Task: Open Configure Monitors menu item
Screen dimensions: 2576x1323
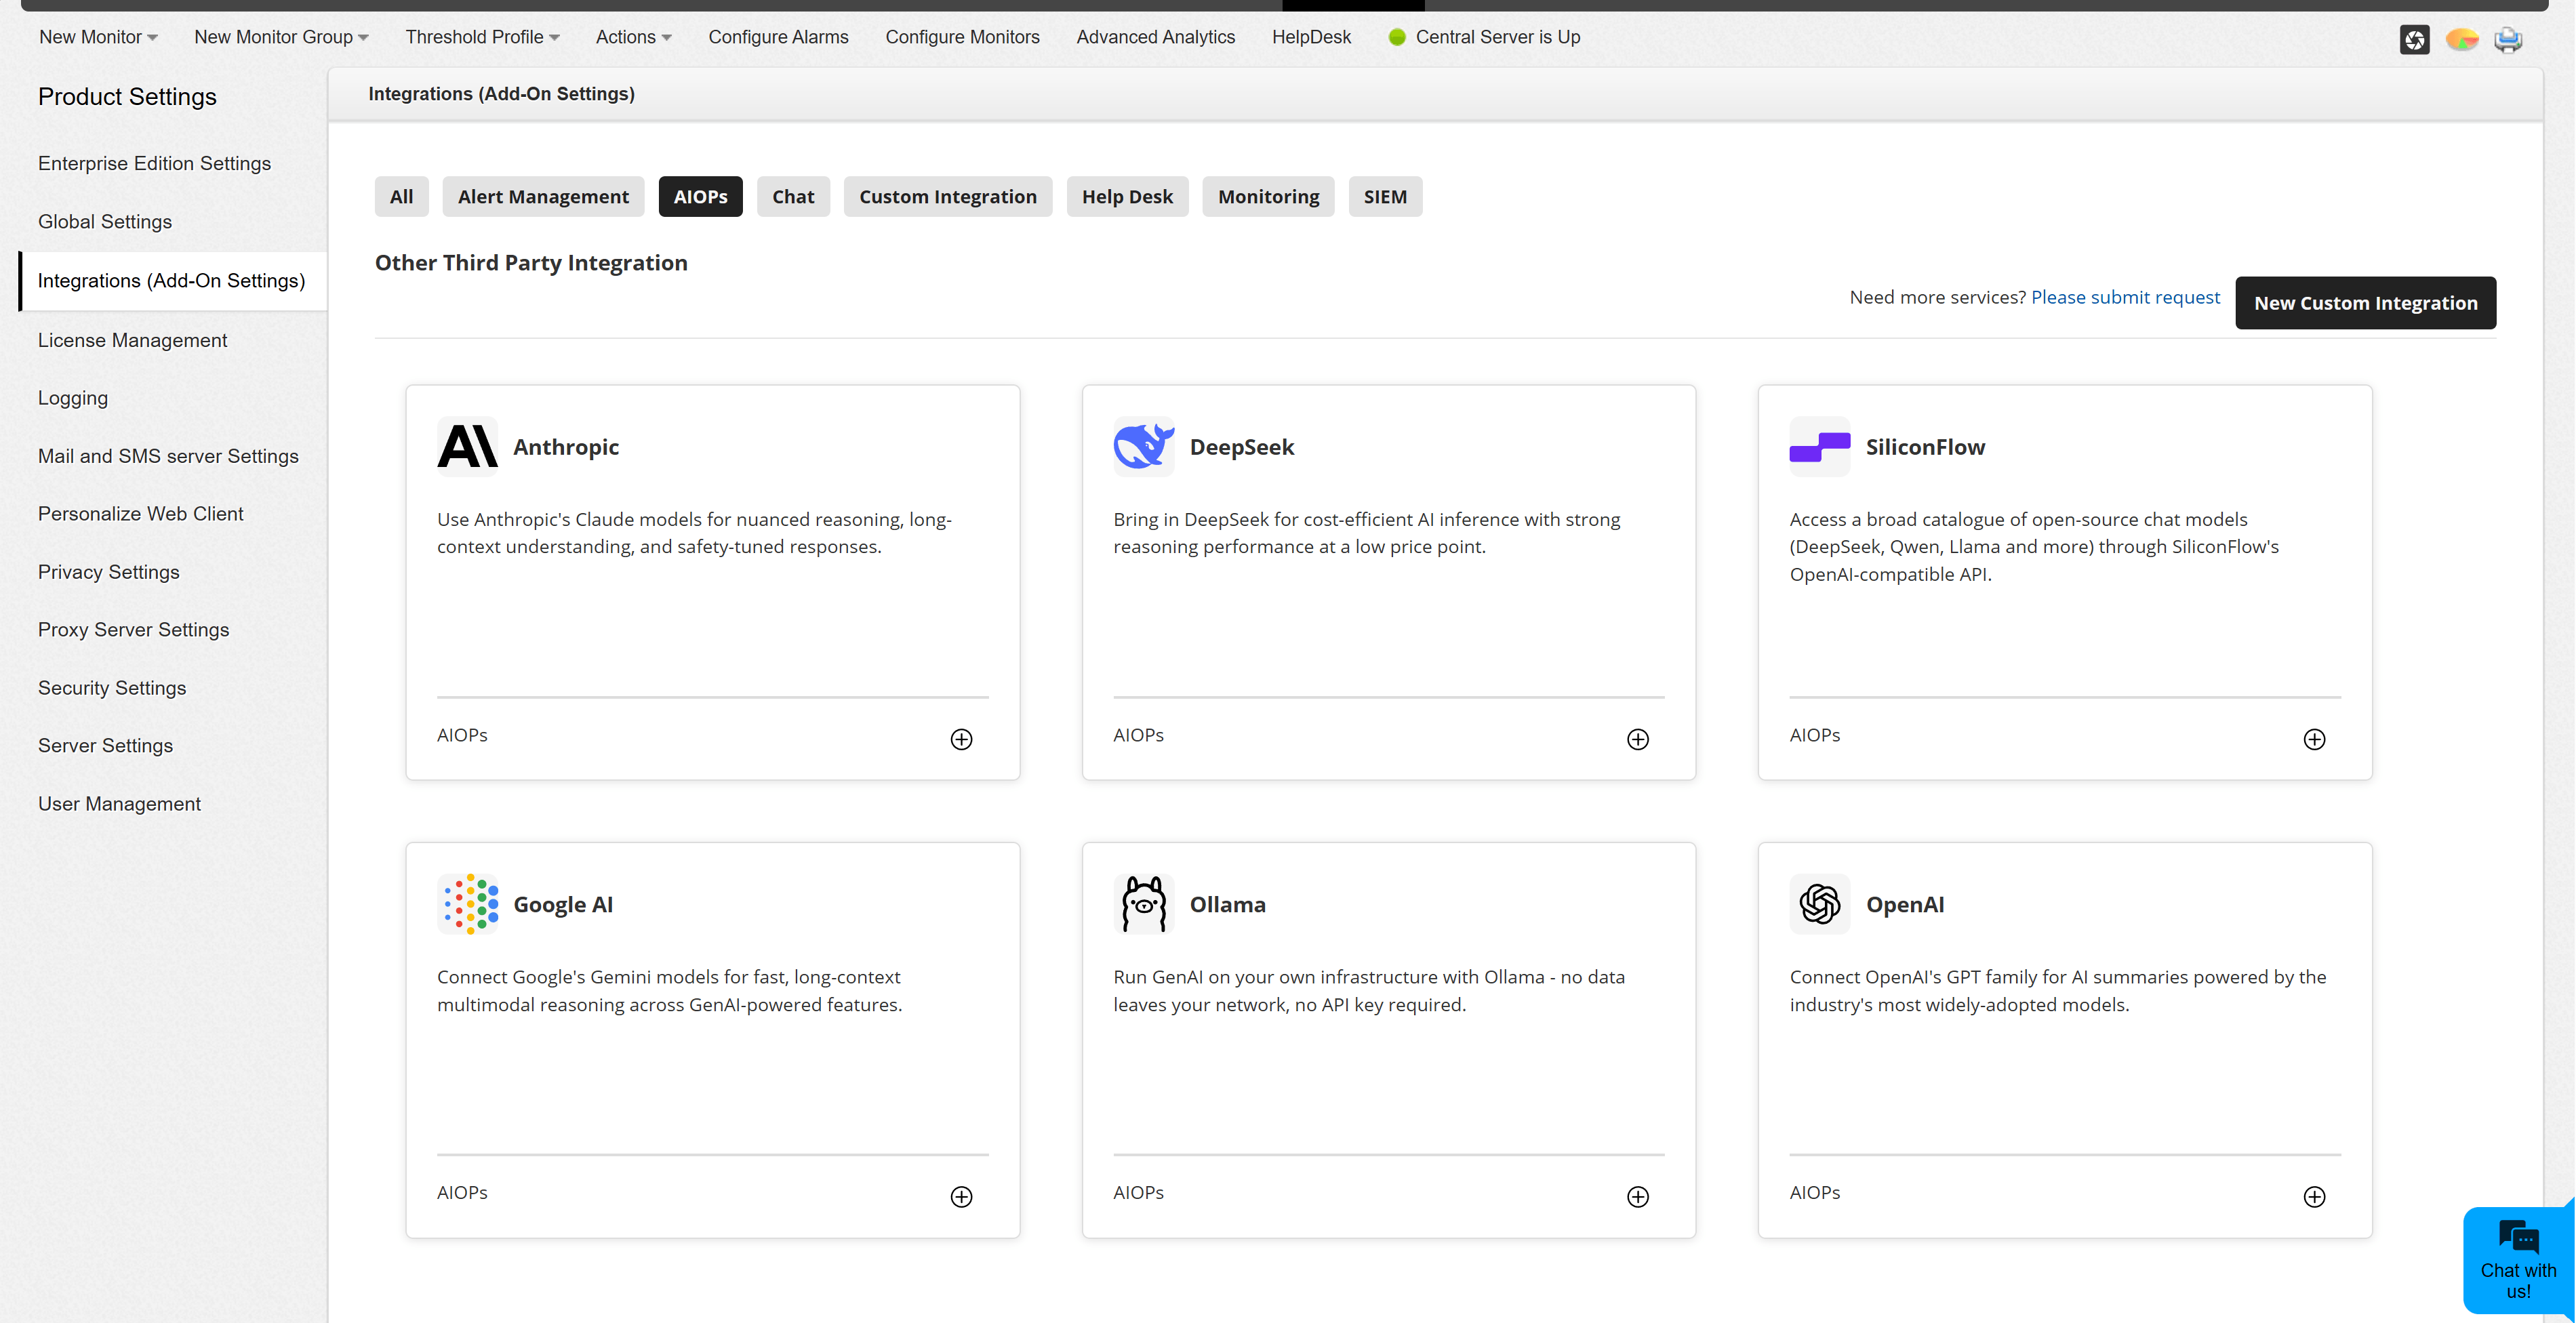Action: pyautogui.click(x=962, y=37)
